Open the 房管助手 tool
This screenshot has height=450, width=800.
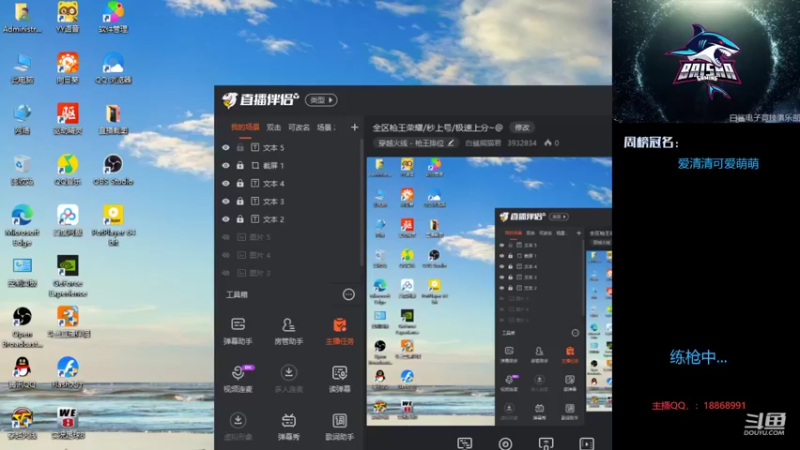(289, 331)
